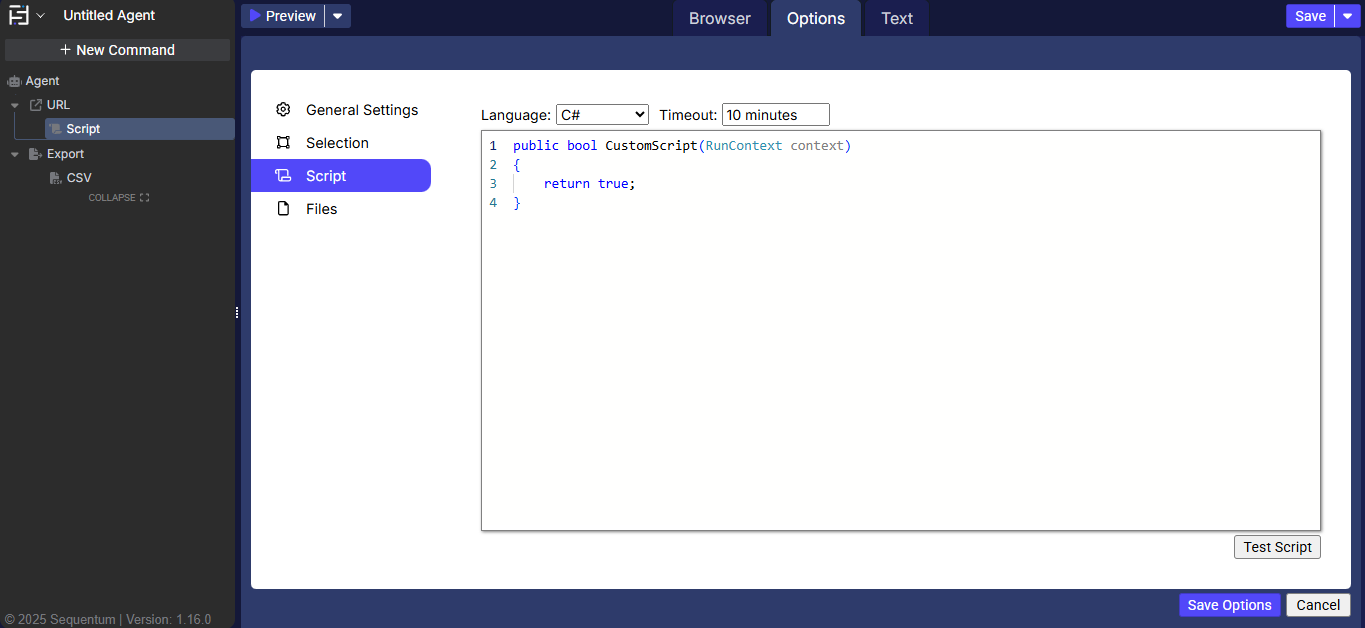Click the Selection bounding-box icon
1365x628 pixels.
click(x=284, y=143)
